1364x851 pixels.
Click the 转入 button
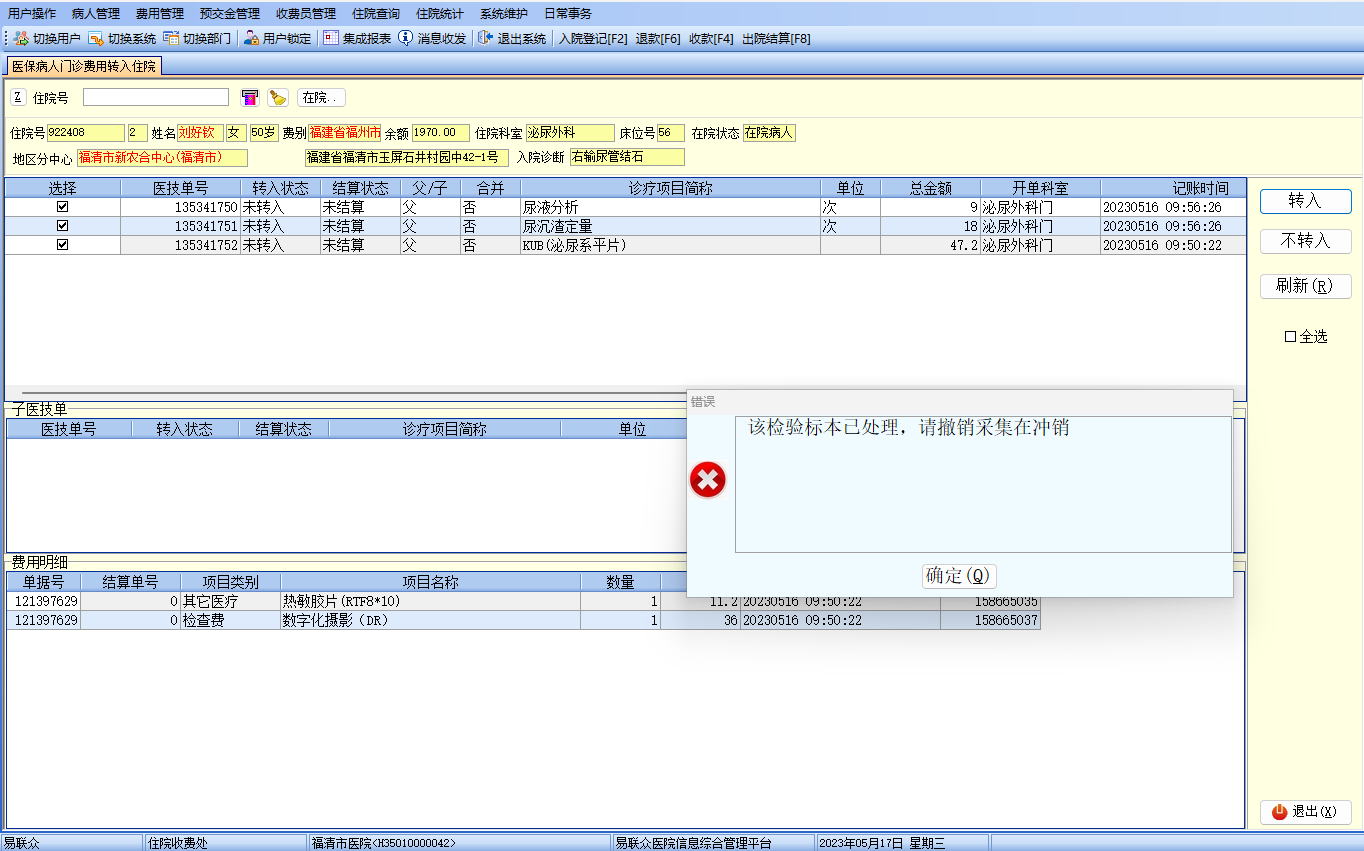(x=1305, y=201)
